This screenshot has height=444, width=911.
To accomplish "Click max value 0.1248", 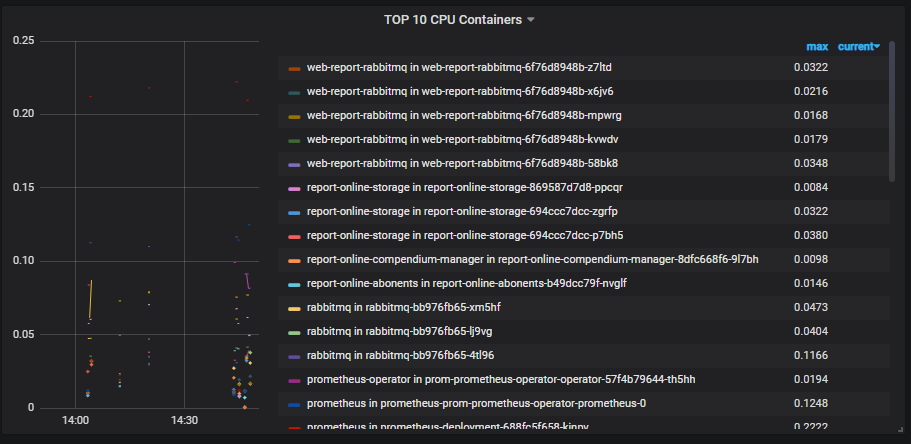I will point(811,403).
